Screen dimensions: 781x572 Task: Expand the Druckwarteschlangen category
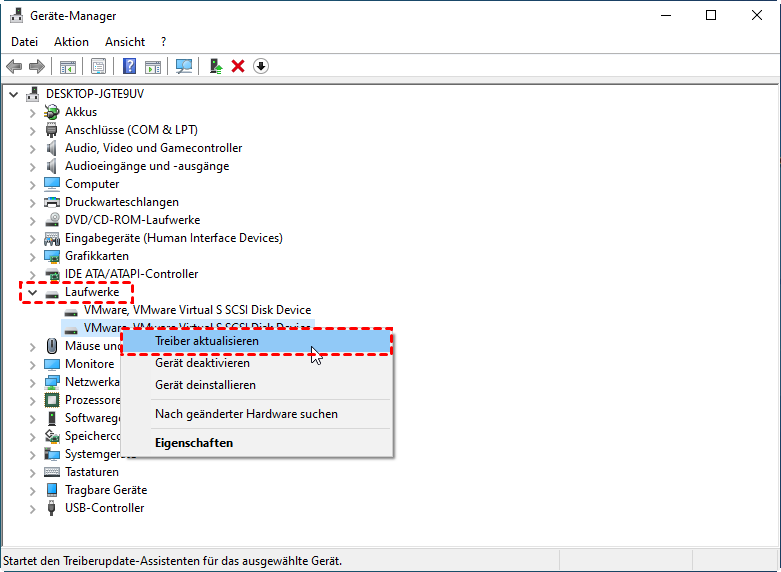point(32,202)
